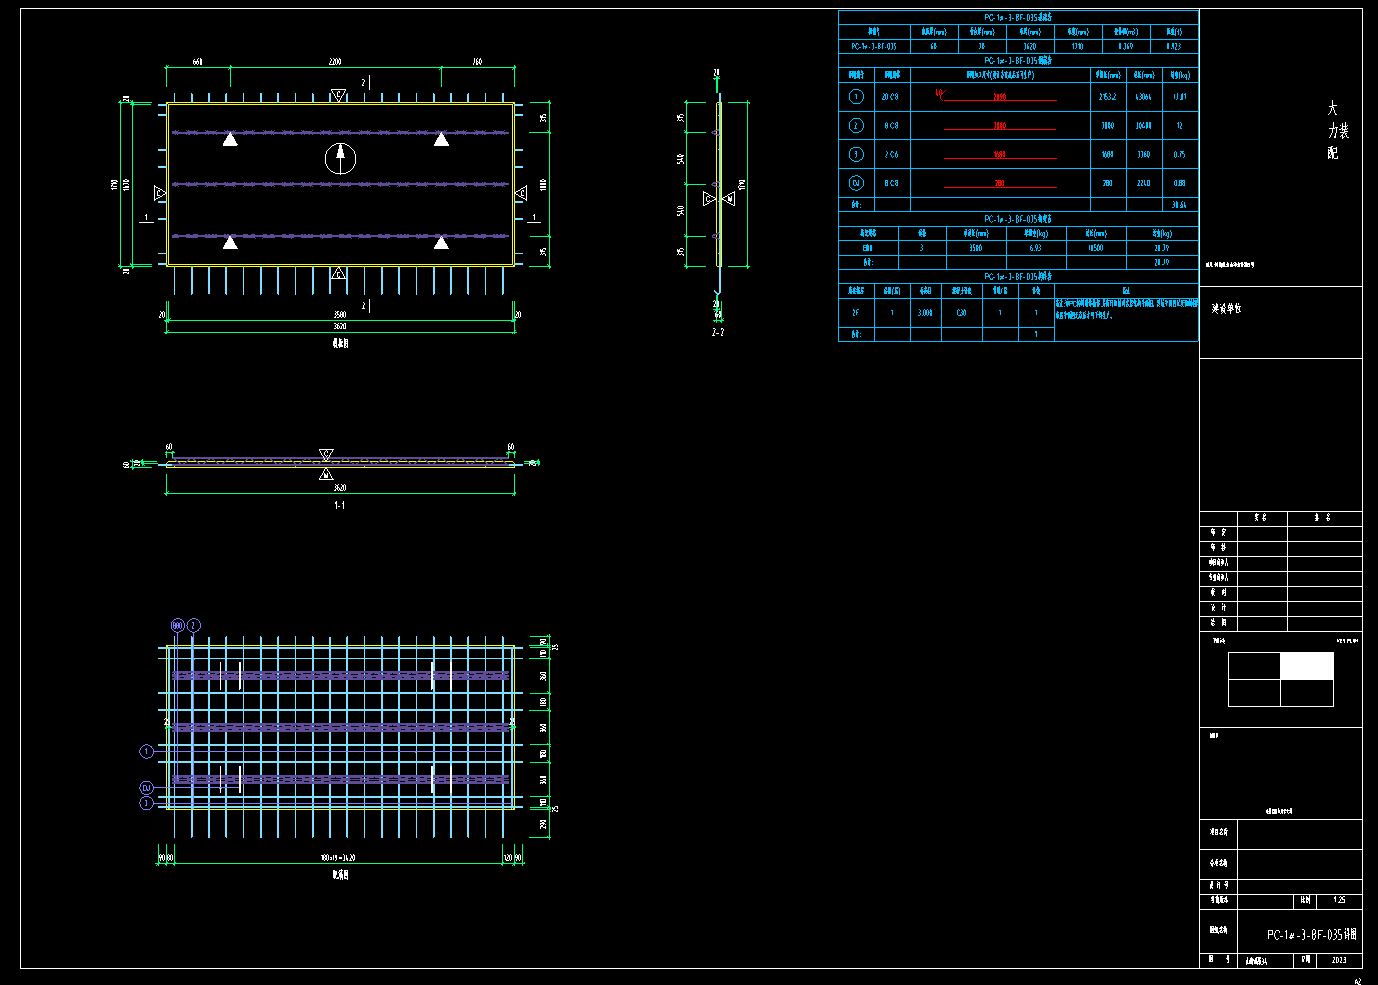The image size is (1378, 985).
Task: Select the upper-left white lifting point triangle
Action: coord(230,139)
